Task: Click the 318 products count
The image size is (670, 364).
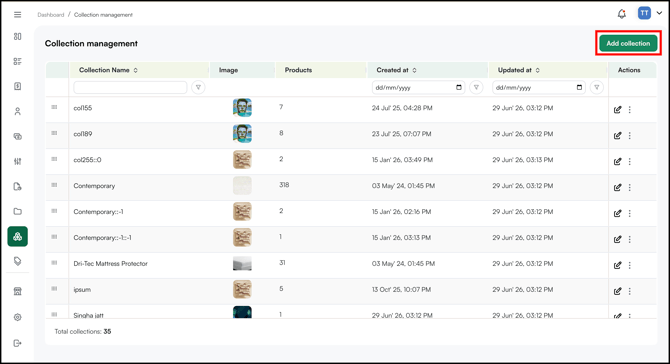Action: pyautogui.click(x=284, y=185)
